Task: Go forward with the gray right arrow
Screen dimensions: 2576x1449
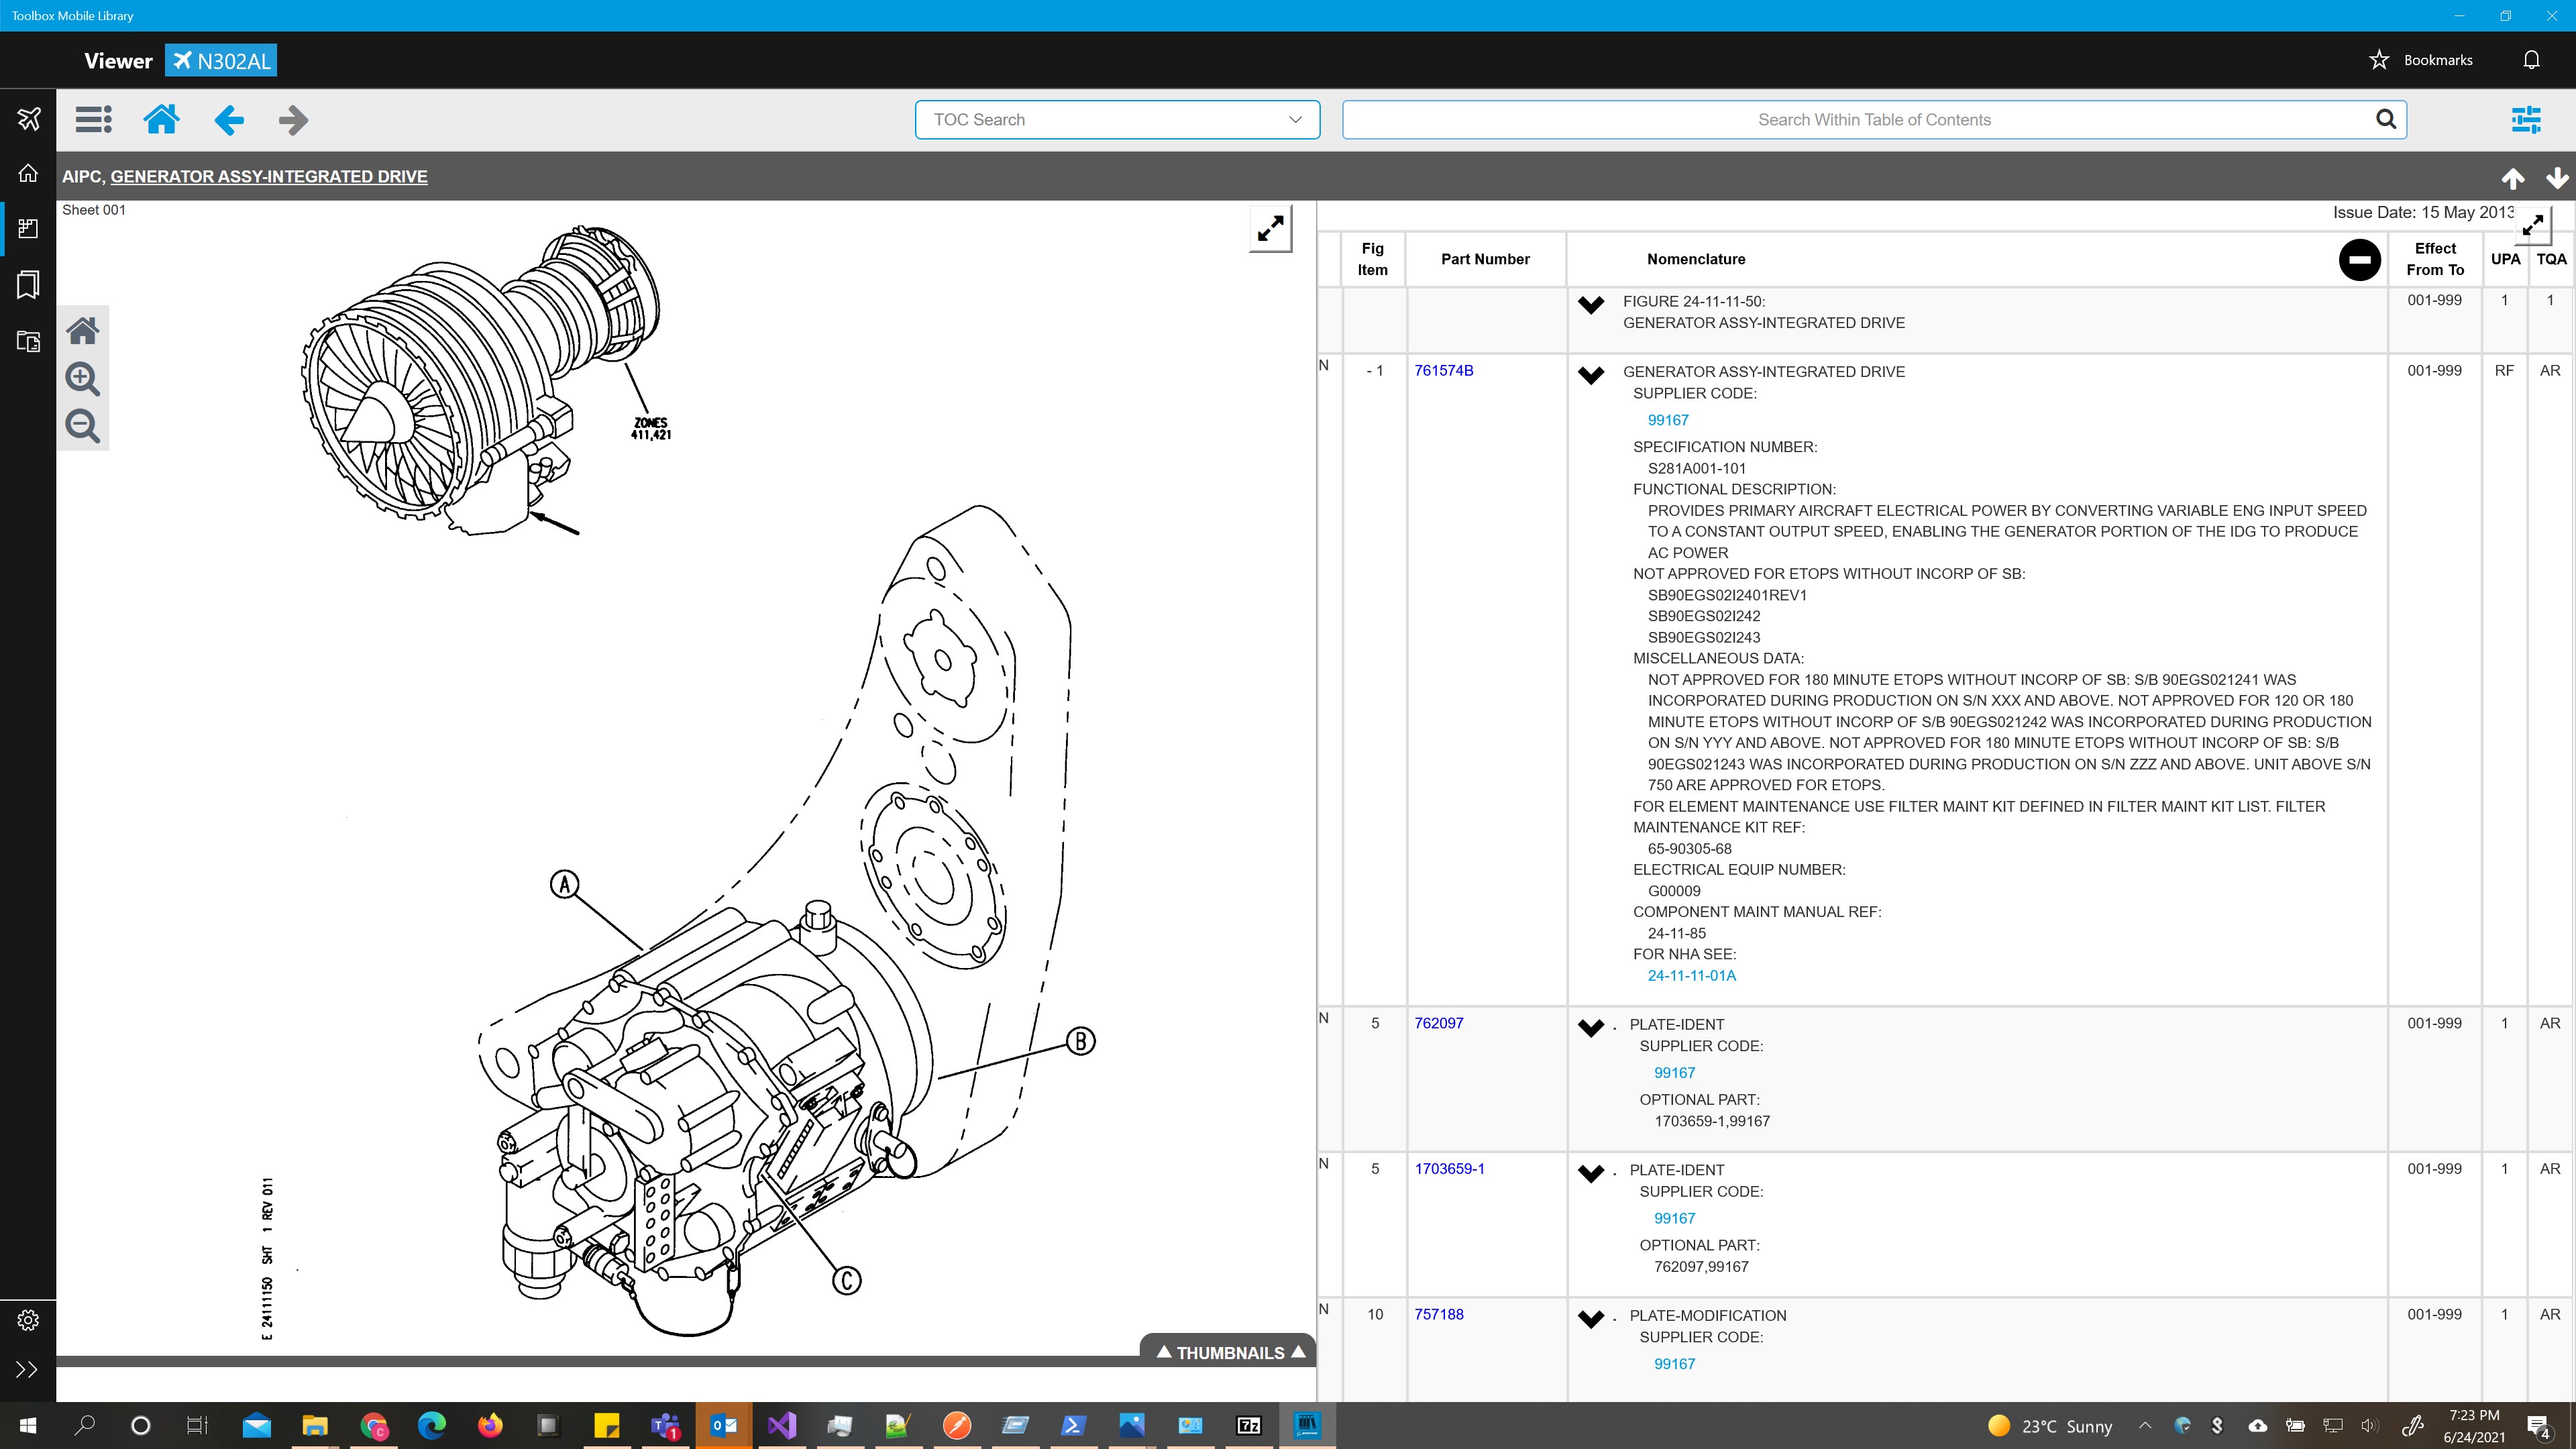Action: [293, 120]
